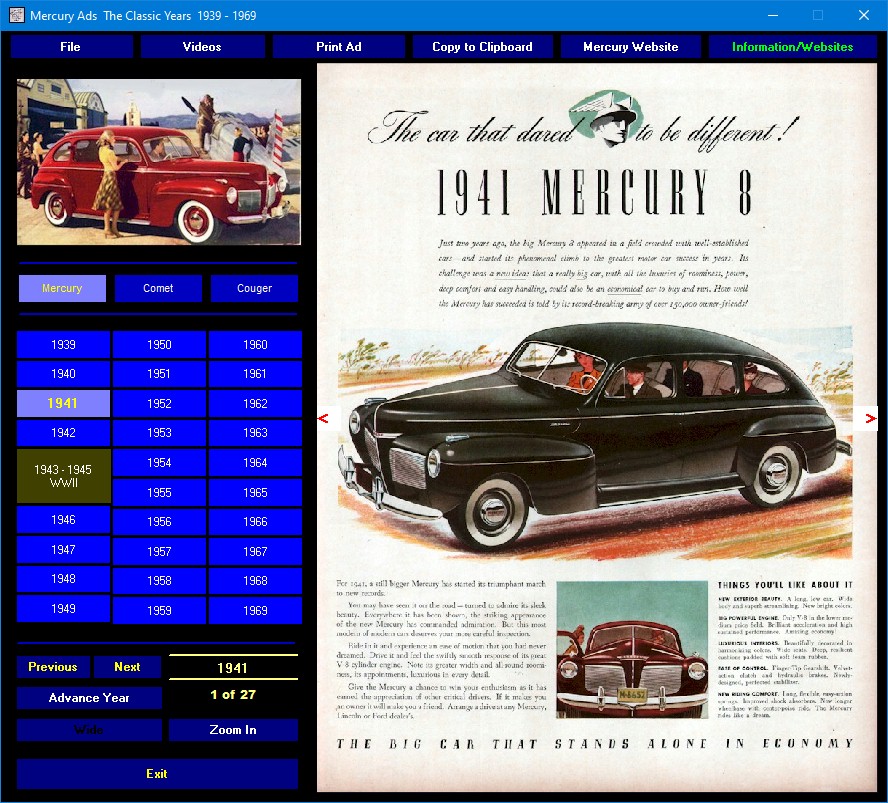Select year 1952
This screenshot has width=888, height=803.
click(159, 404)
